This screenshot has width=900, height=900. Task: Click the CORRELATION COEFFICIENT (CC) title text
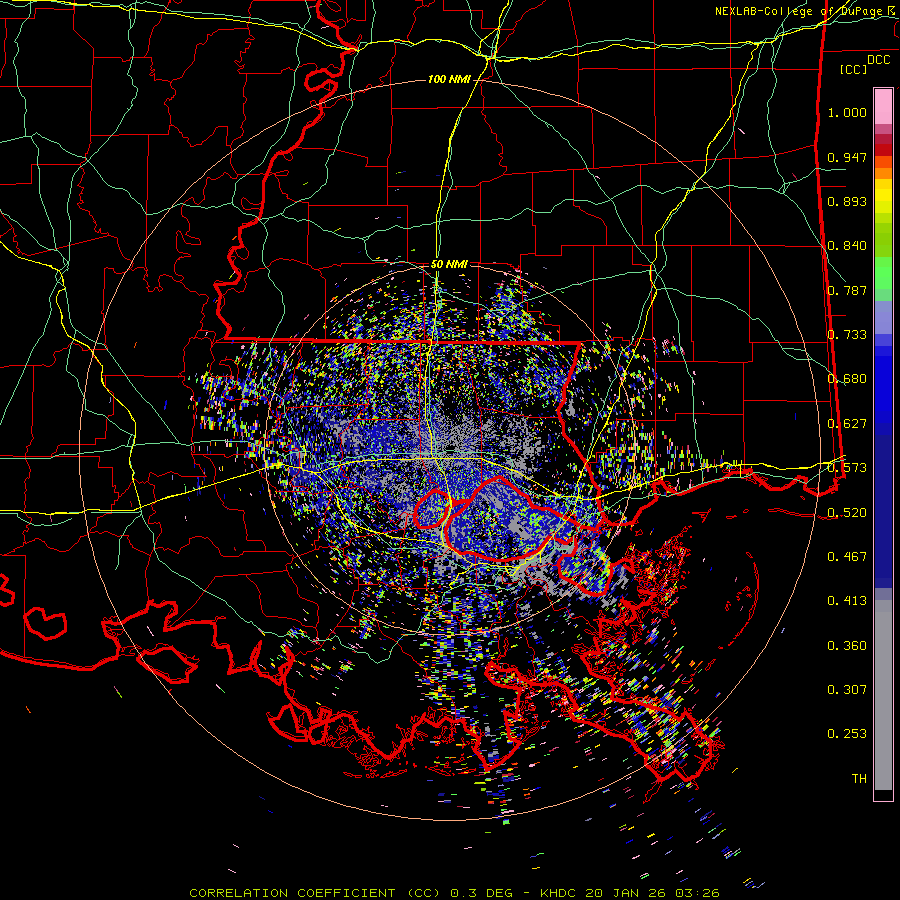point(315,893)
